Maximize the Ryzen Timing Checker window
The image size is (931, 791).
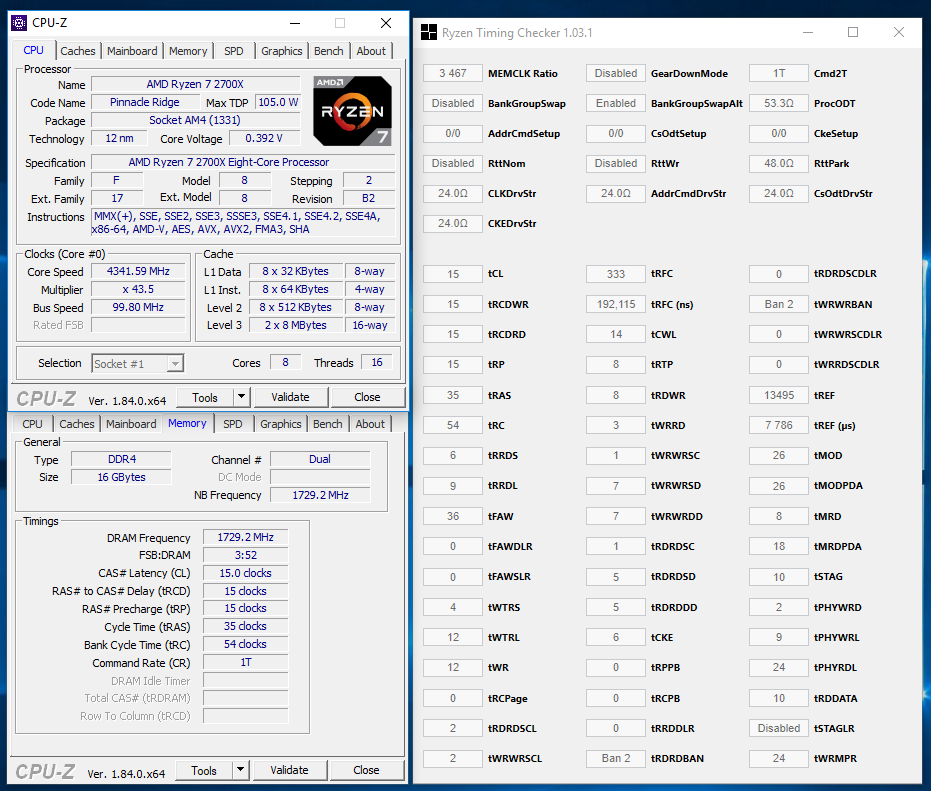click(853, 32)
